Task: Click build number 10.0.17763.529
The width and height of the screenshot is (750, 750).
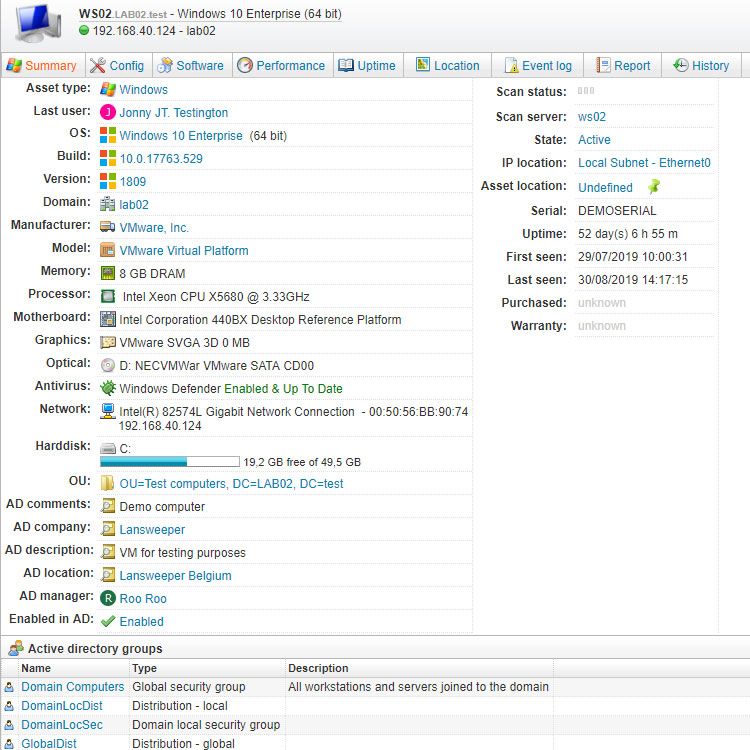Action: (x=161, y=158)
